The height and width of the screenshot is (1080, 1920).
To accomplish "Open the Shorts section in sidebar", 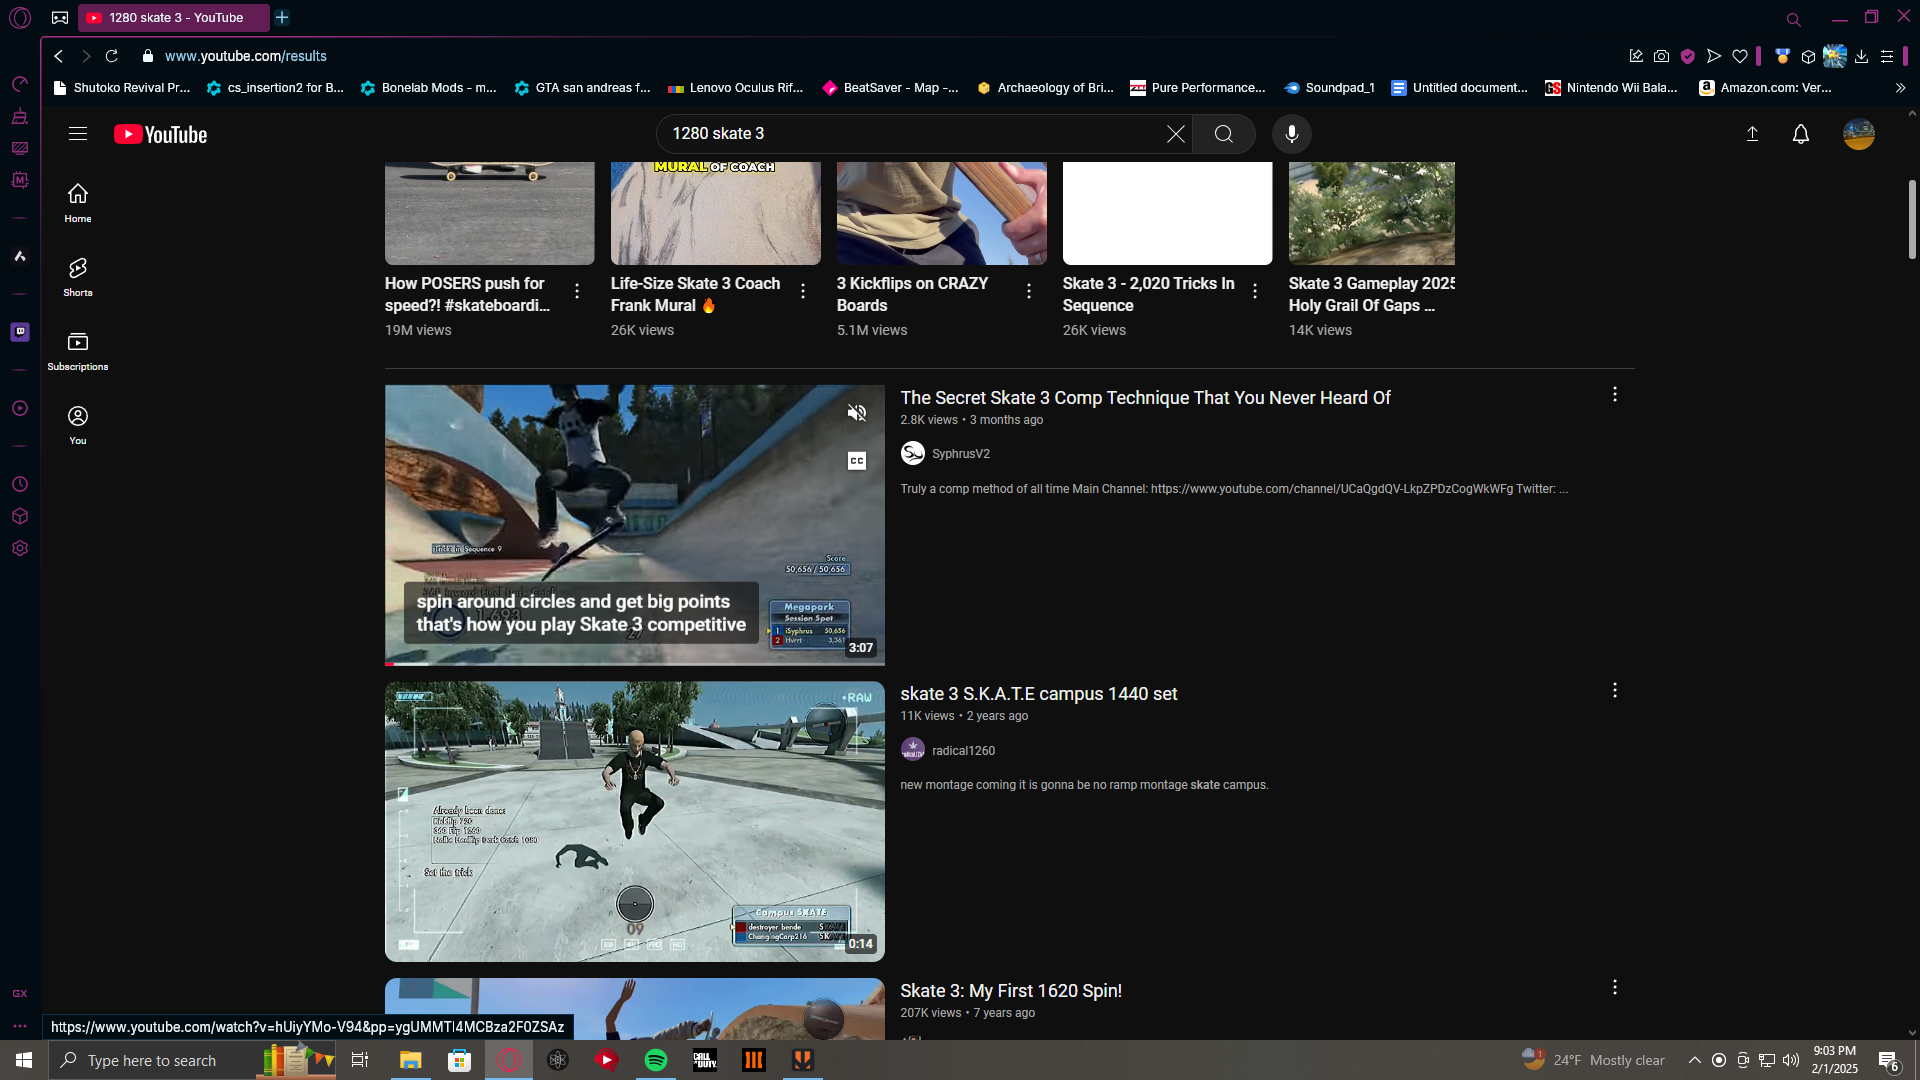I will pyautogui.click(x=77, y=277).
